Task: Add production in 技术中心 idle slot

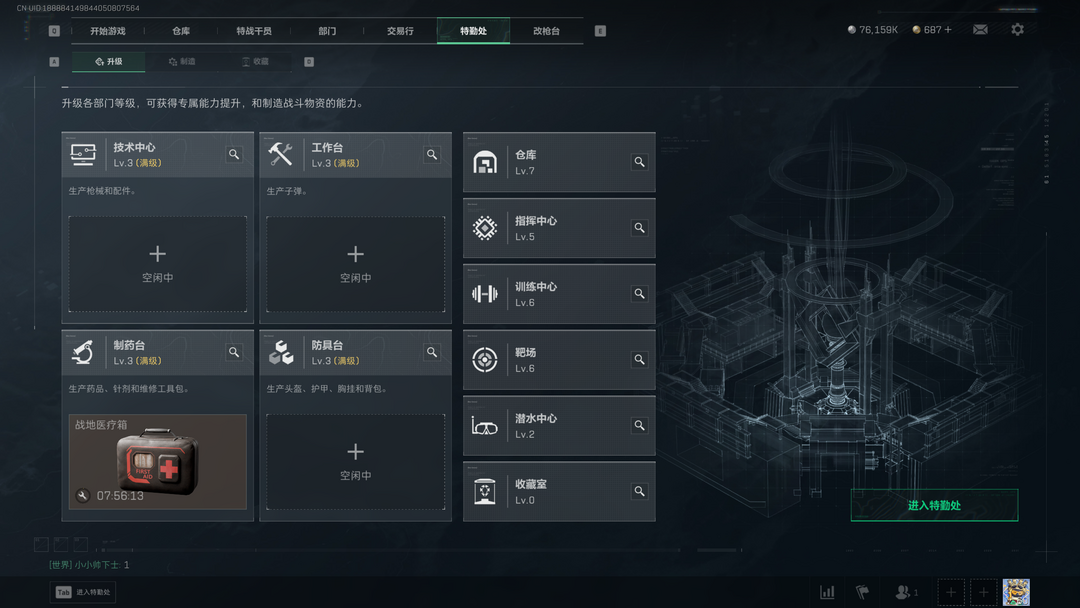Action: pos(158,264)
